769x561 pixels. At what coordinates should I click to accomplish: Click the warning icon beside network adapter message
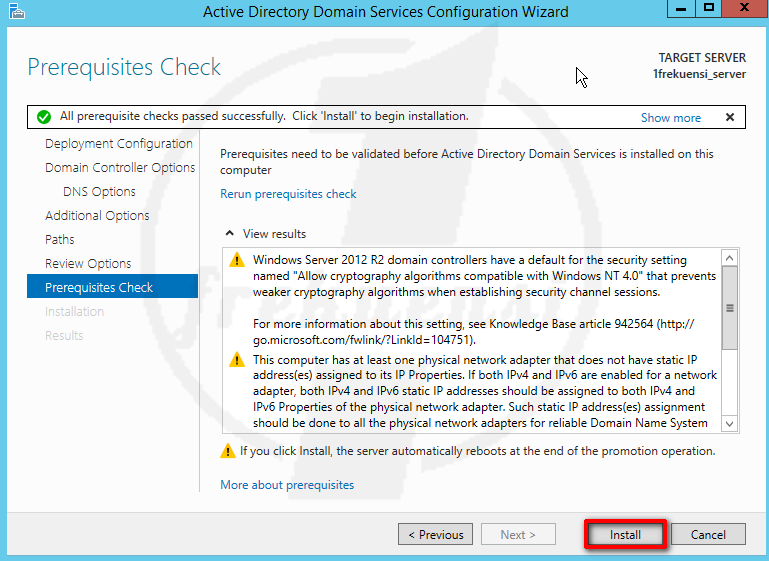237,360
